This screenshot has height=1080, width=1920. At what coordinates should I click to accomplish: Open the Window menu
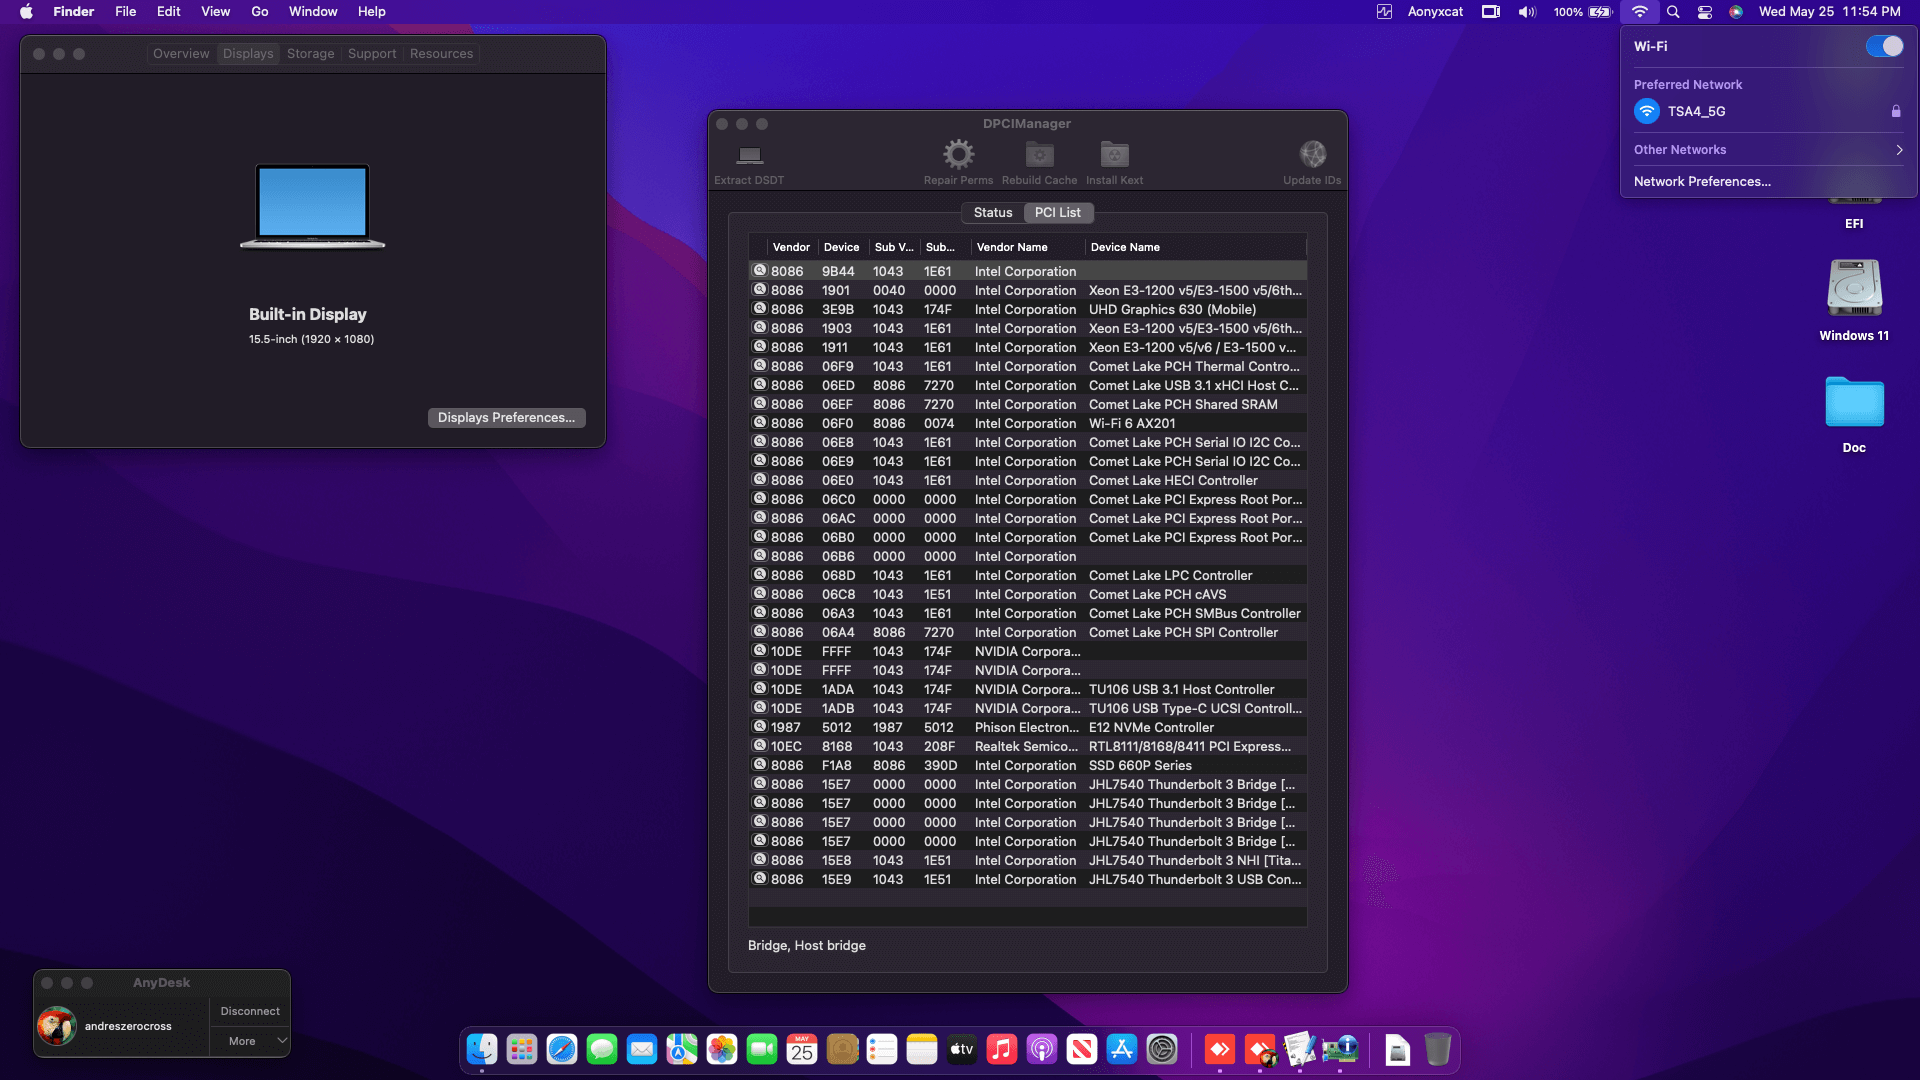coord(313,12)
